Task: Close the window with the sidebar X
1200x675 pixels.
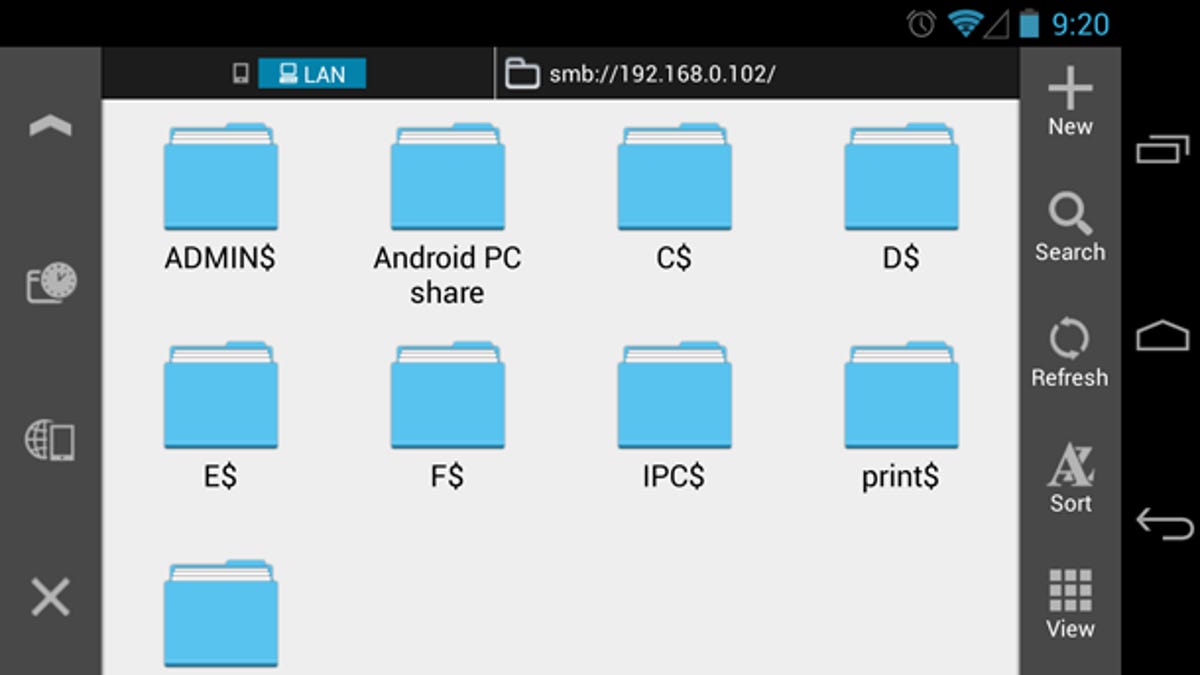Action: 50,597
